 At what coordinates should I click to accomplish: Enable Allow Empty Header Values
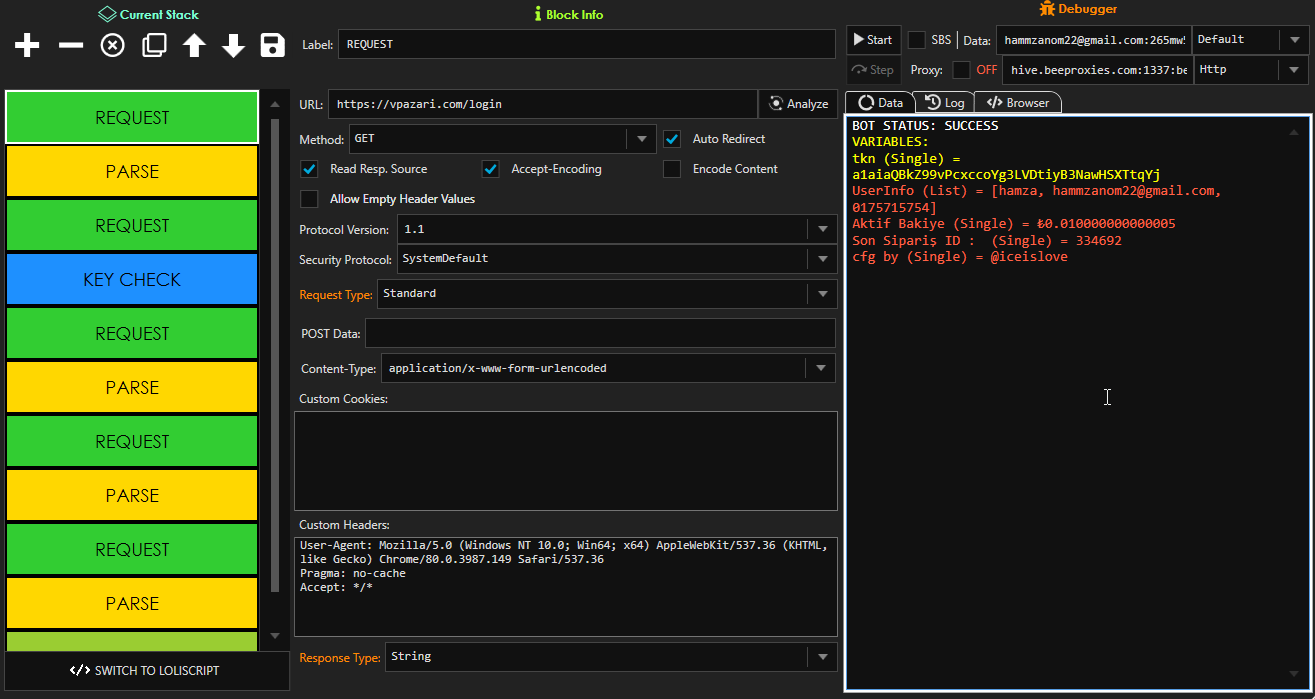click(310, 199)
